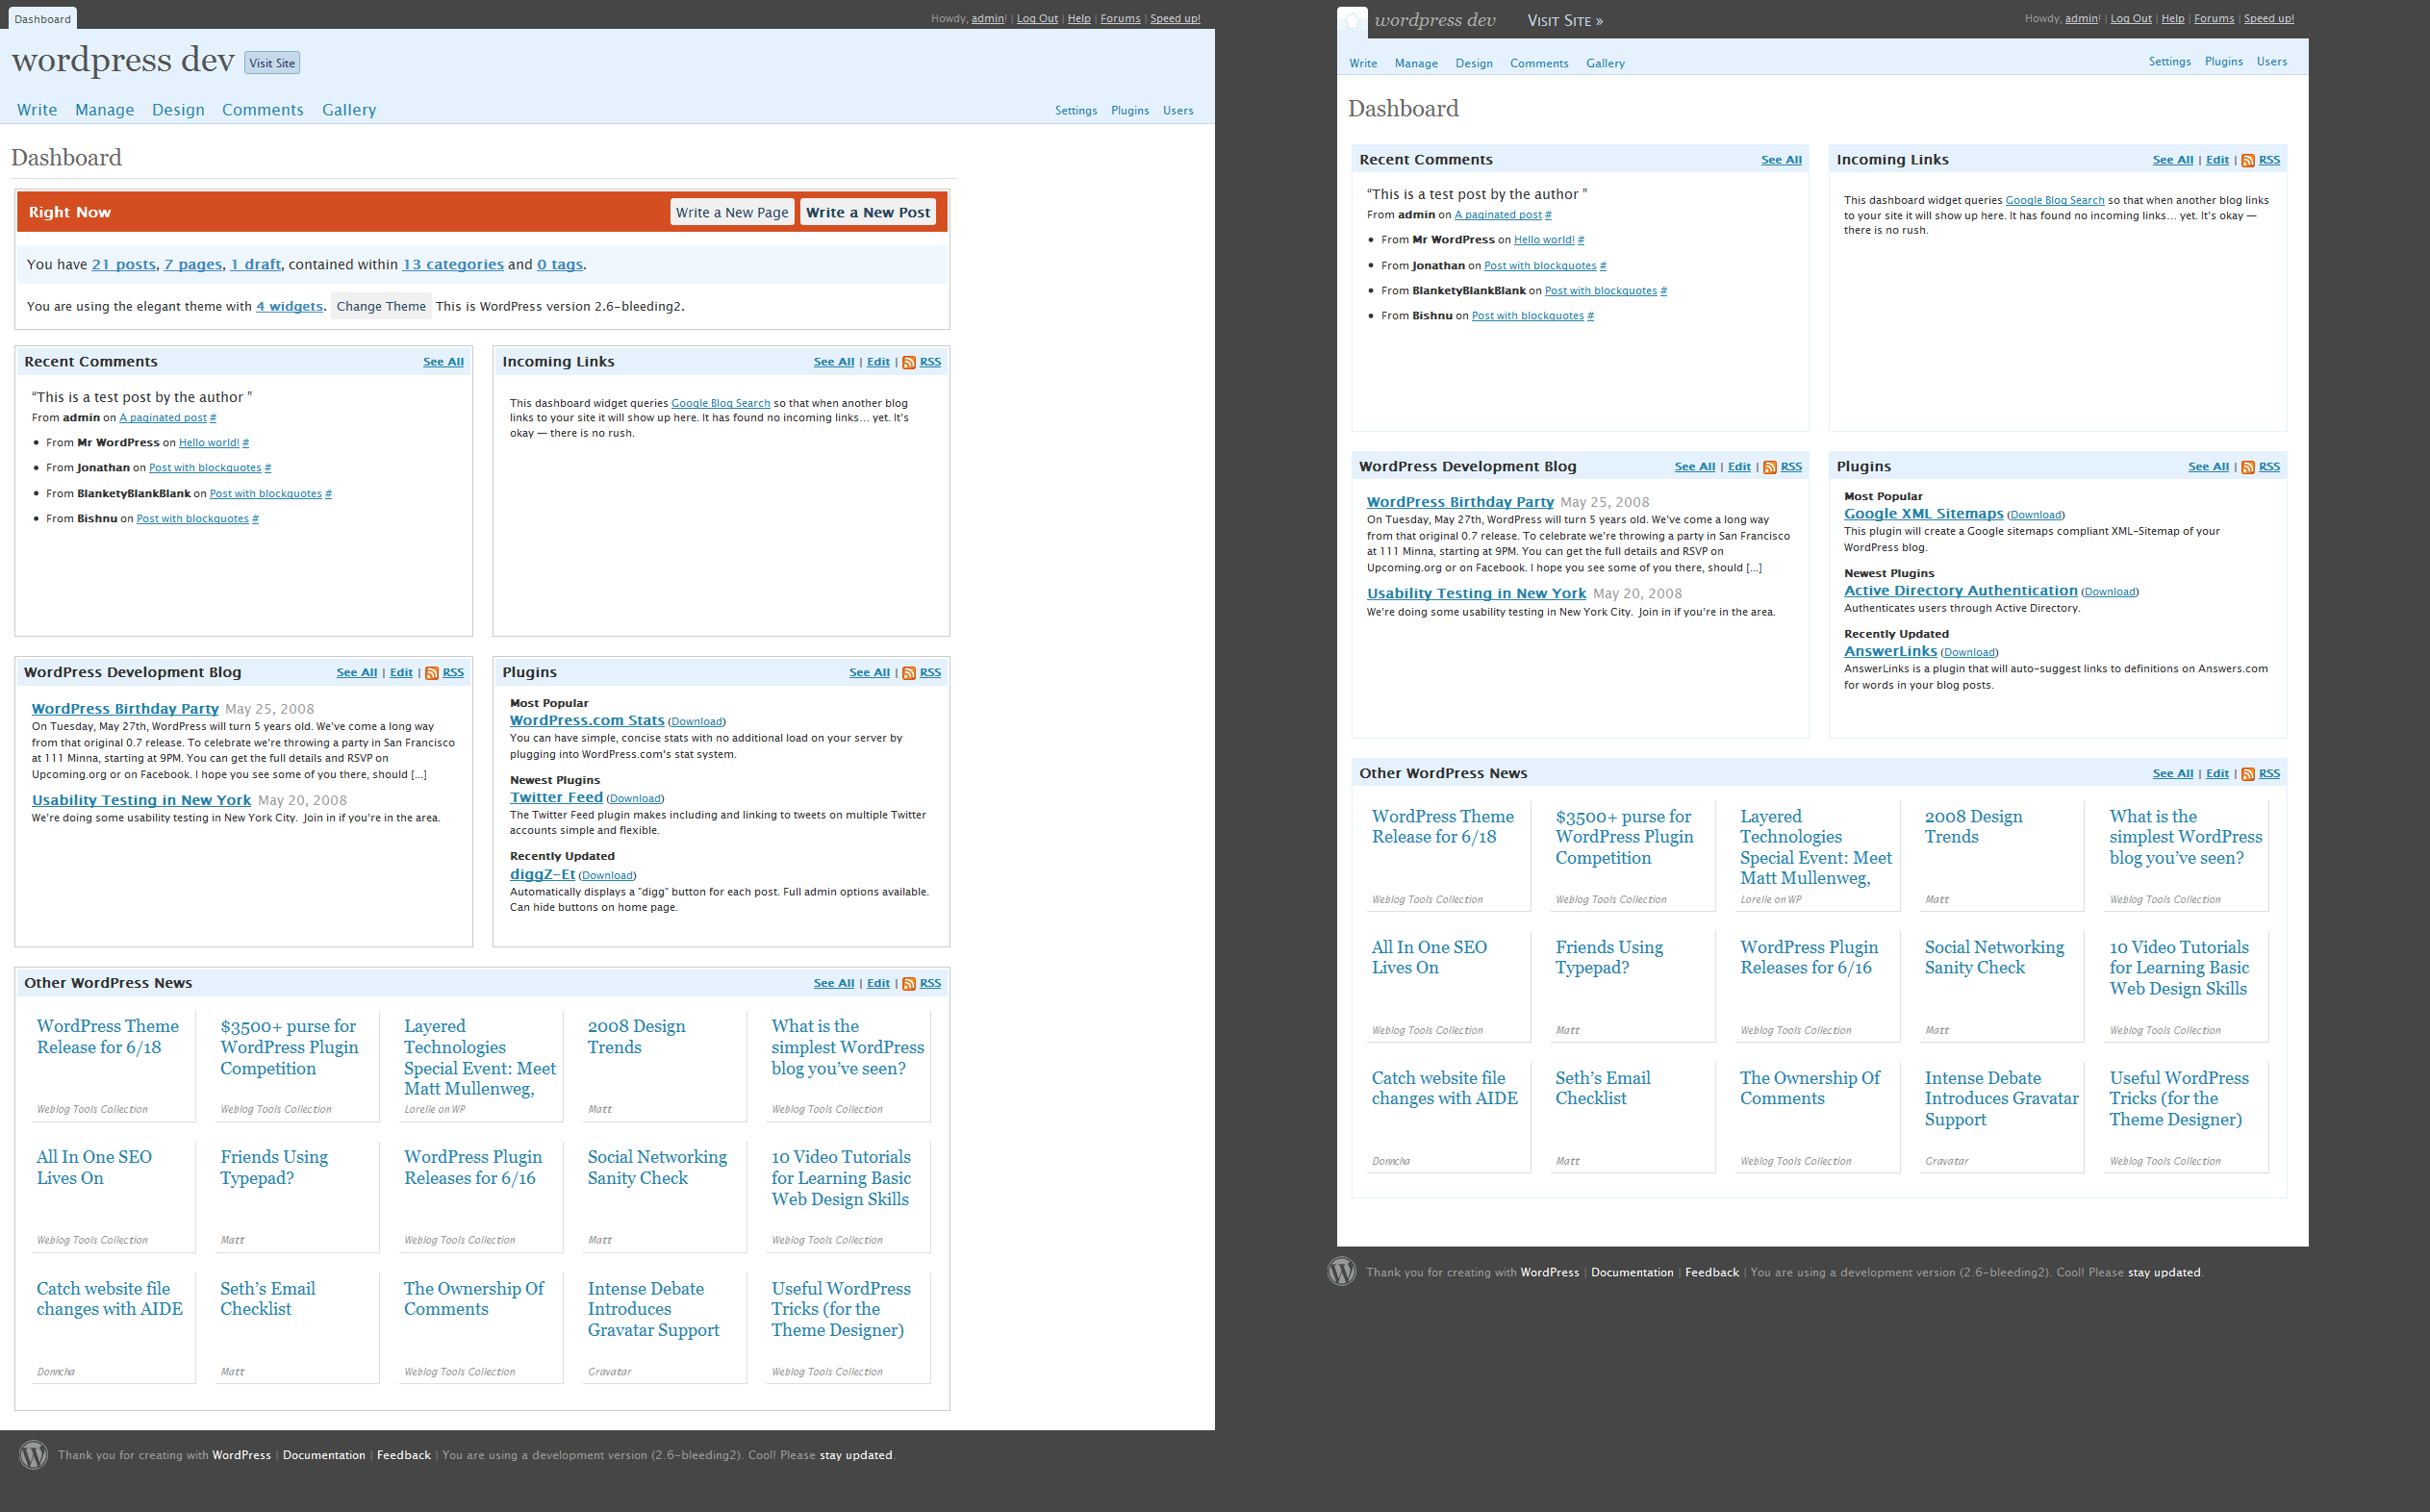This screenshot has height=1512, width=2430.
Task: Click WordPress logo in left window footer
Action: (x=34, y=1454)
